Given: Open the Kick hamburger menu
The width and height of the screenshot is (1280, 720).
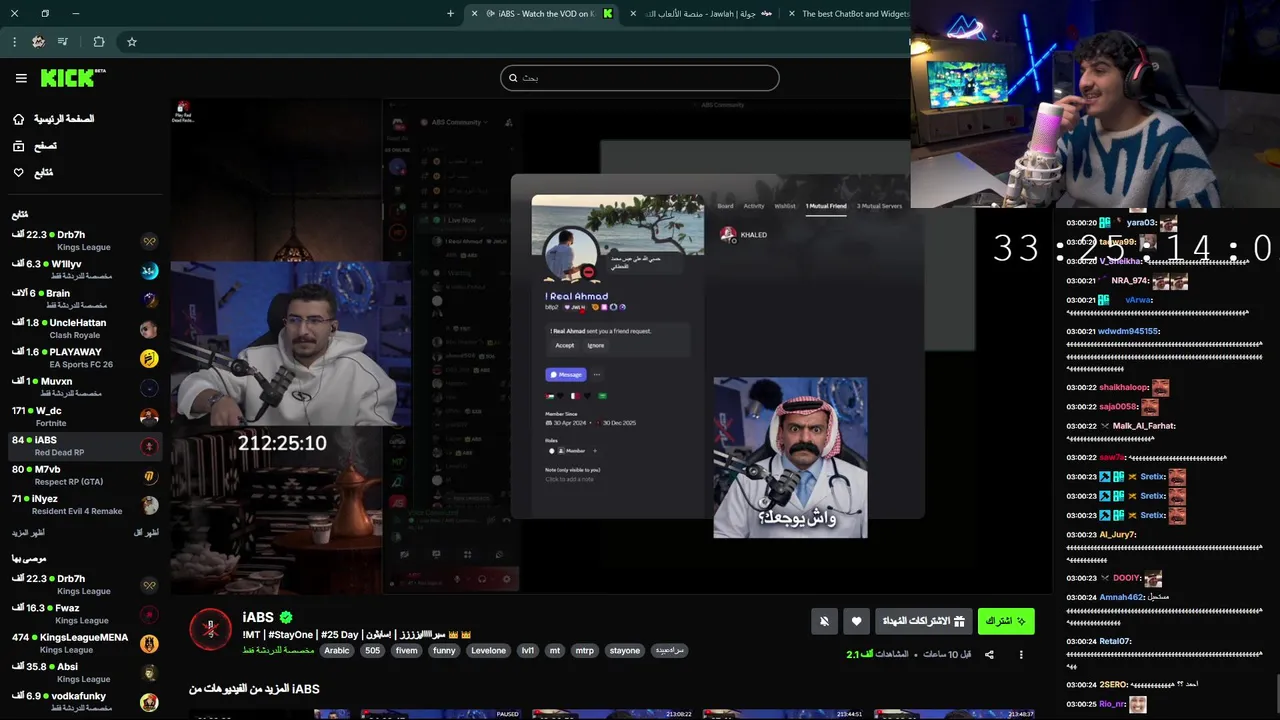Looking at the screenshot, I should [21, 78].
